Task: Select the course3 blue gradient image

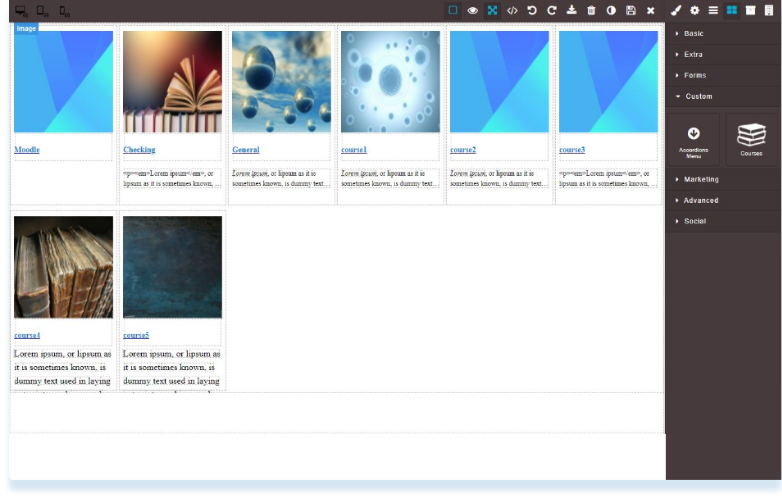Action: tap(608, 82)
